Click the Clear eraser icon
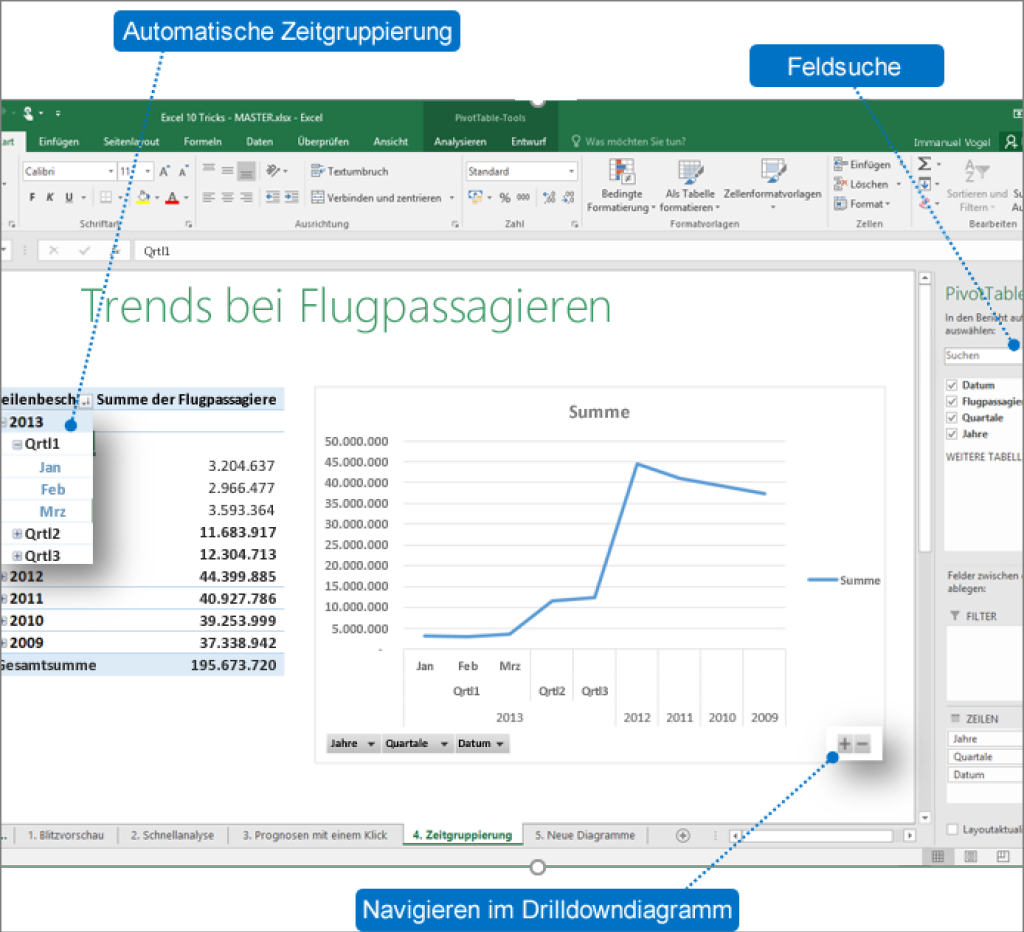The image size is (1024, 932). click(x=925, y=204)
